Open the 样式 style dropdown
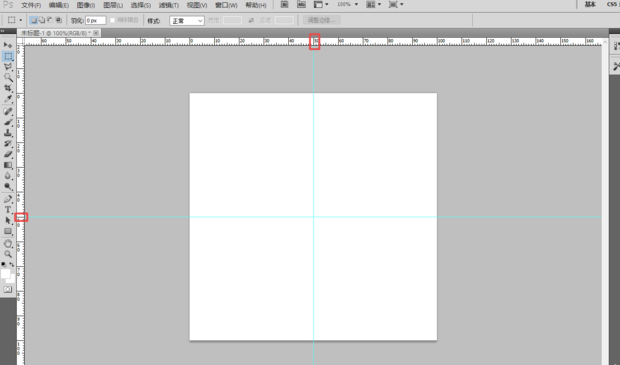The width and height of the screenshot is (620, 365). pos(187,21)
